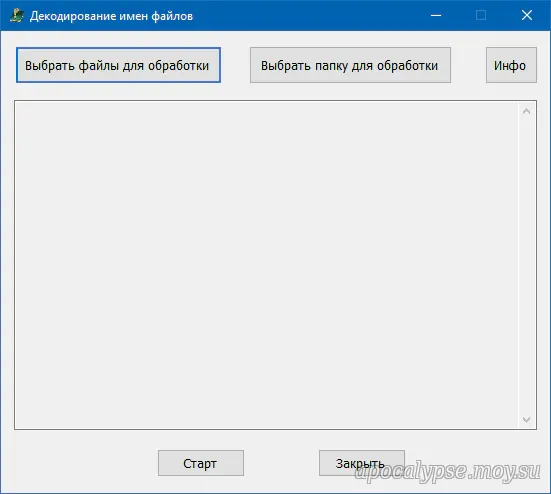Image resolution: width=551 pixels, height=494 pixels.
Task: Dismiss the dialog using Закрыть
Action: click(362, 463)
